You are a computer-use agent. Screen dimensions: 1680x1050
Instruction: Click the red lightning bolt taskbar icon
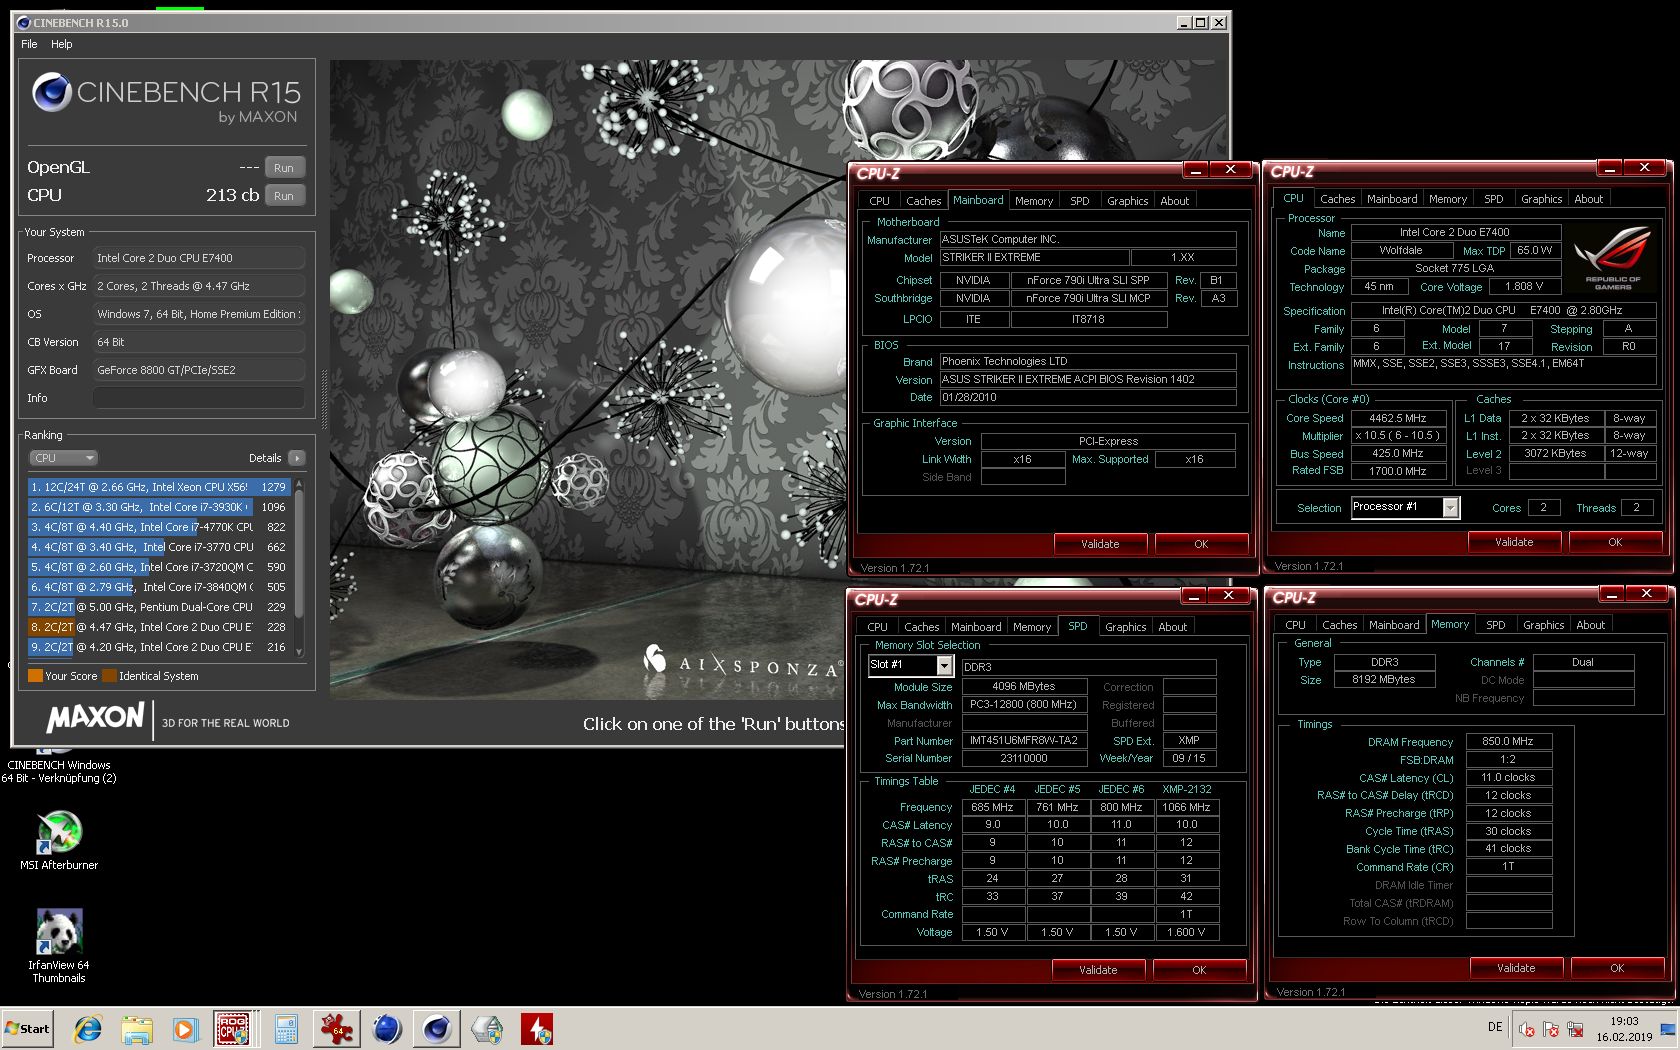pyautogui.click(x=537, y=1028)
